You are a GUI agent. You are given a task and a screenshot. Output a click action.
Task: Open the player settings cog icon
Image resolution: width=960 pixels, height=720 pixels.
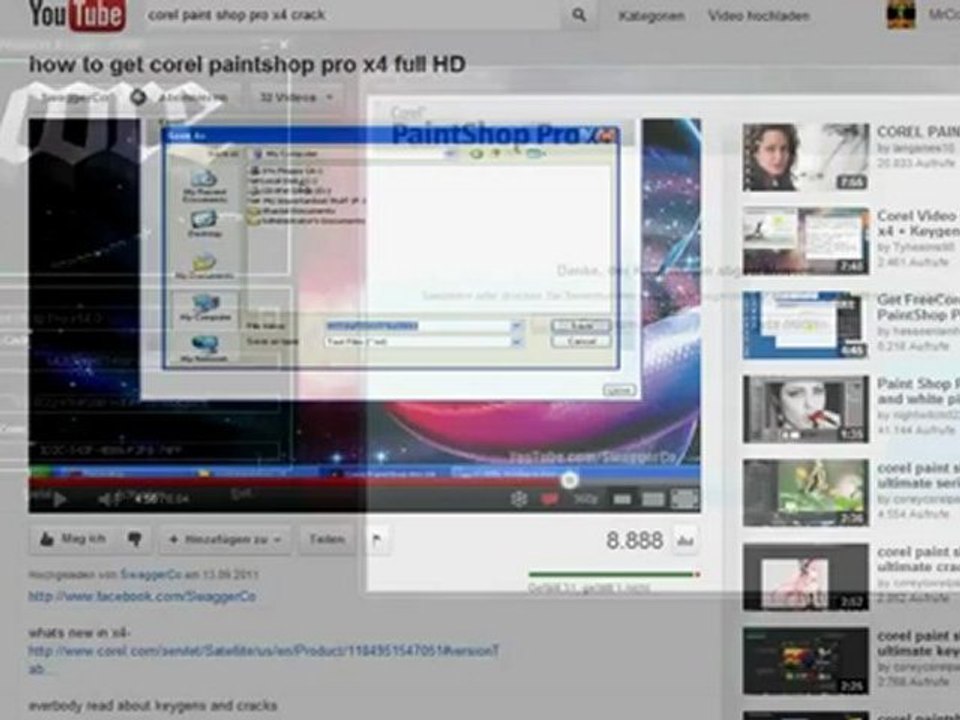(x=519, y=500)
